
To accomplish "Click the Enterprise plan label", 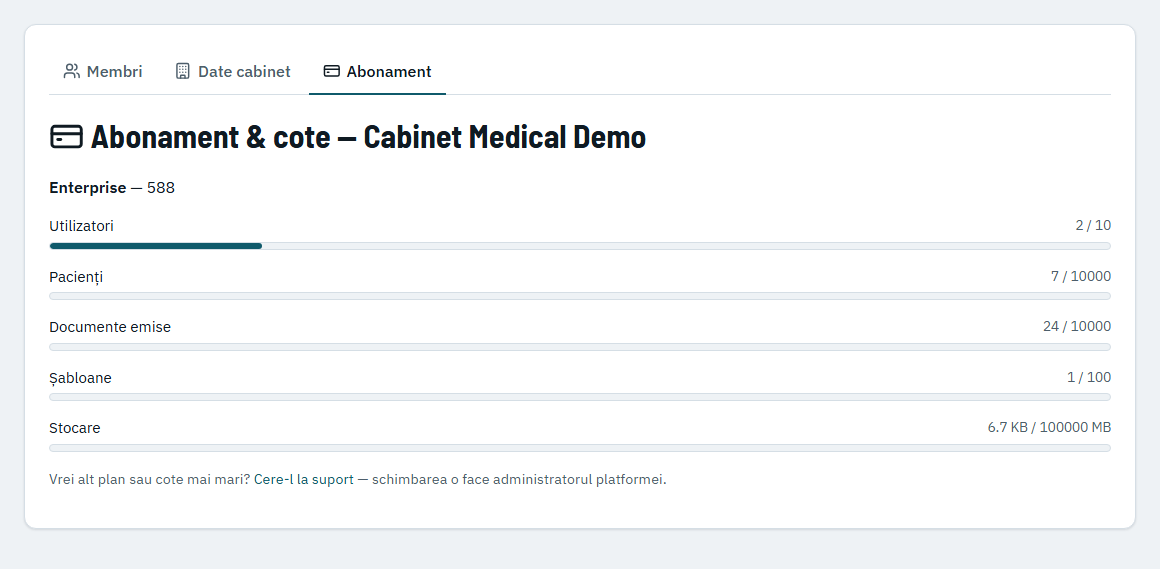I will 87,188.
